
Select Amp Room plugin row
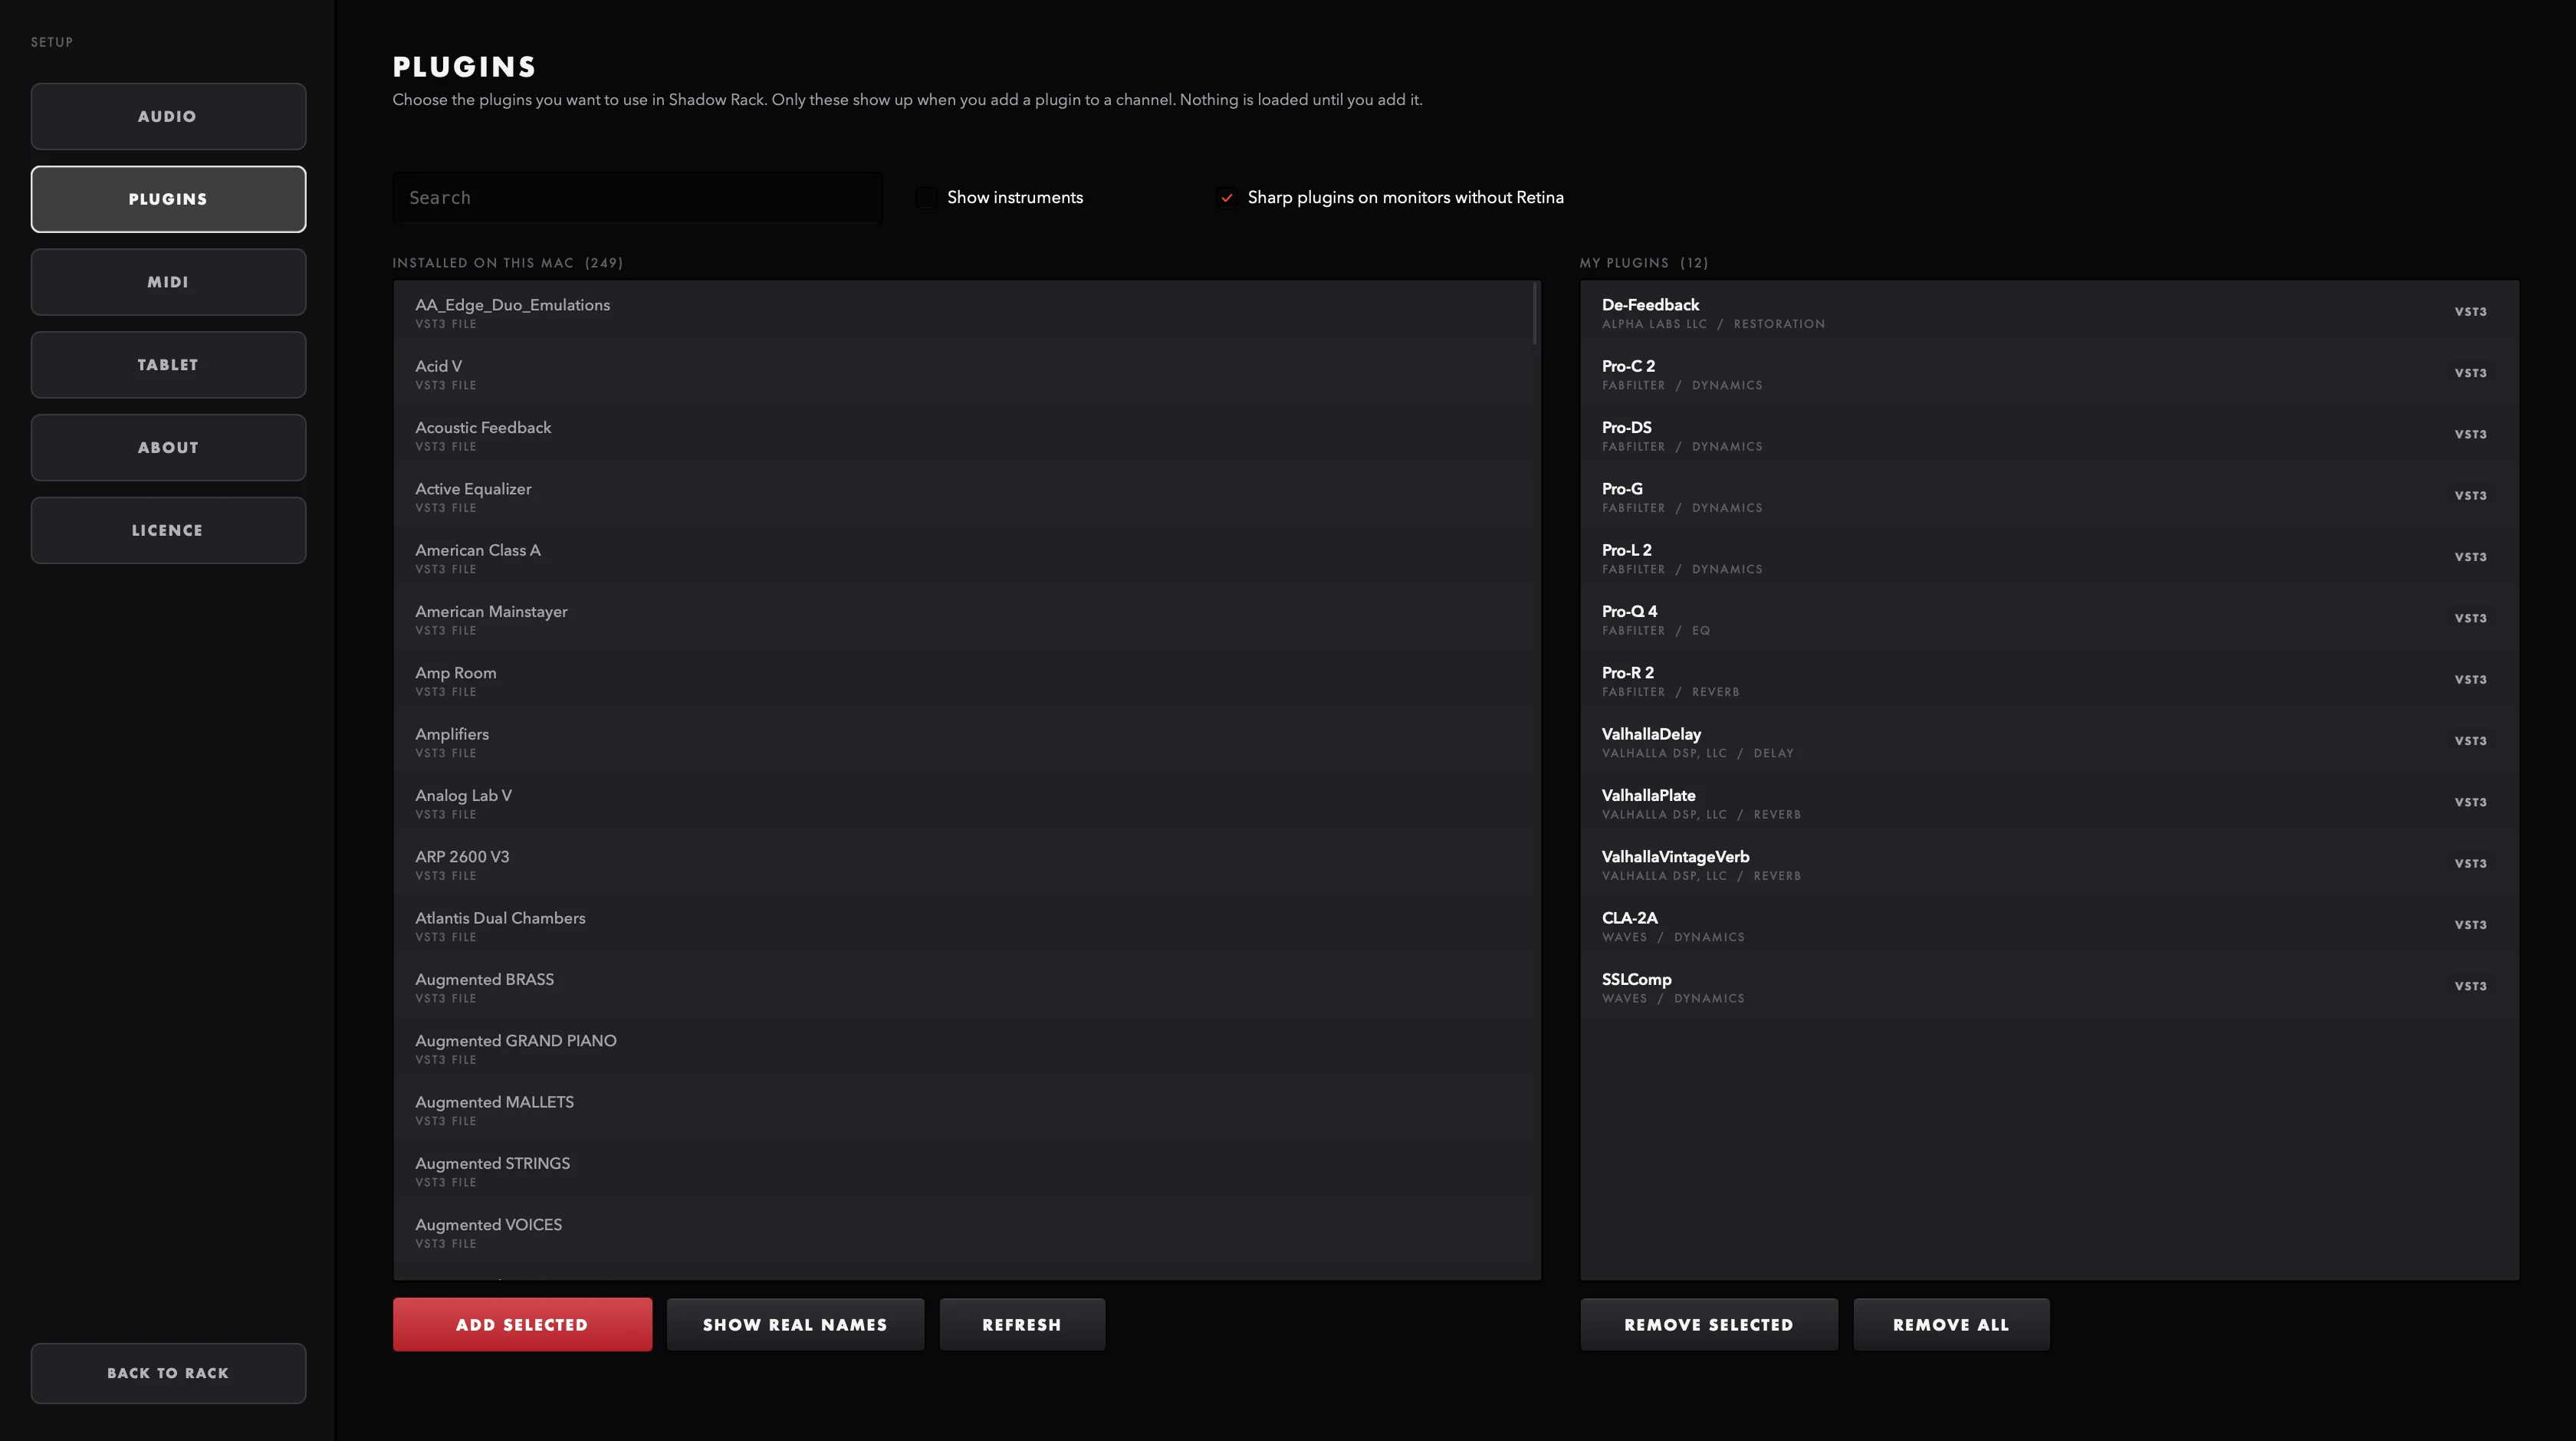click(962, 681)
